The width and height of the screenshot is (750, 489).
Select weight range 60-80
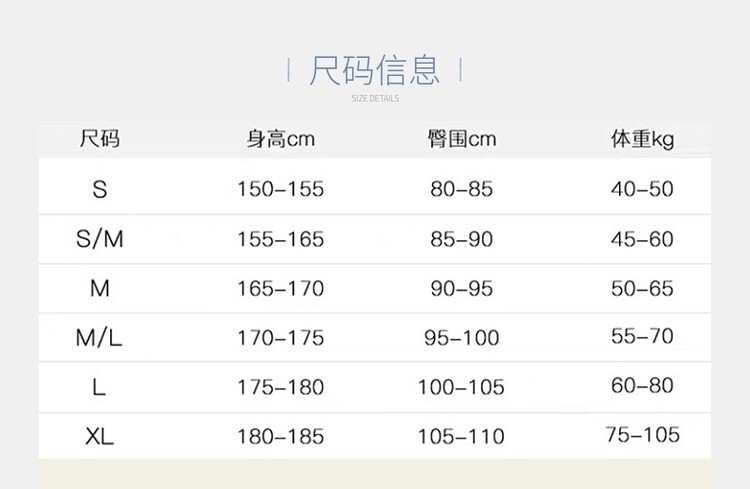(642, 385)
